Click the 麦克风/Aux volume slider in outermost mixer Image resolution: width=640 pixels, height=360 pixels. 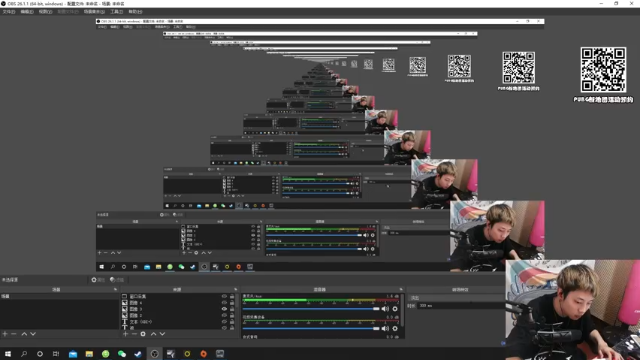[311, 309]
